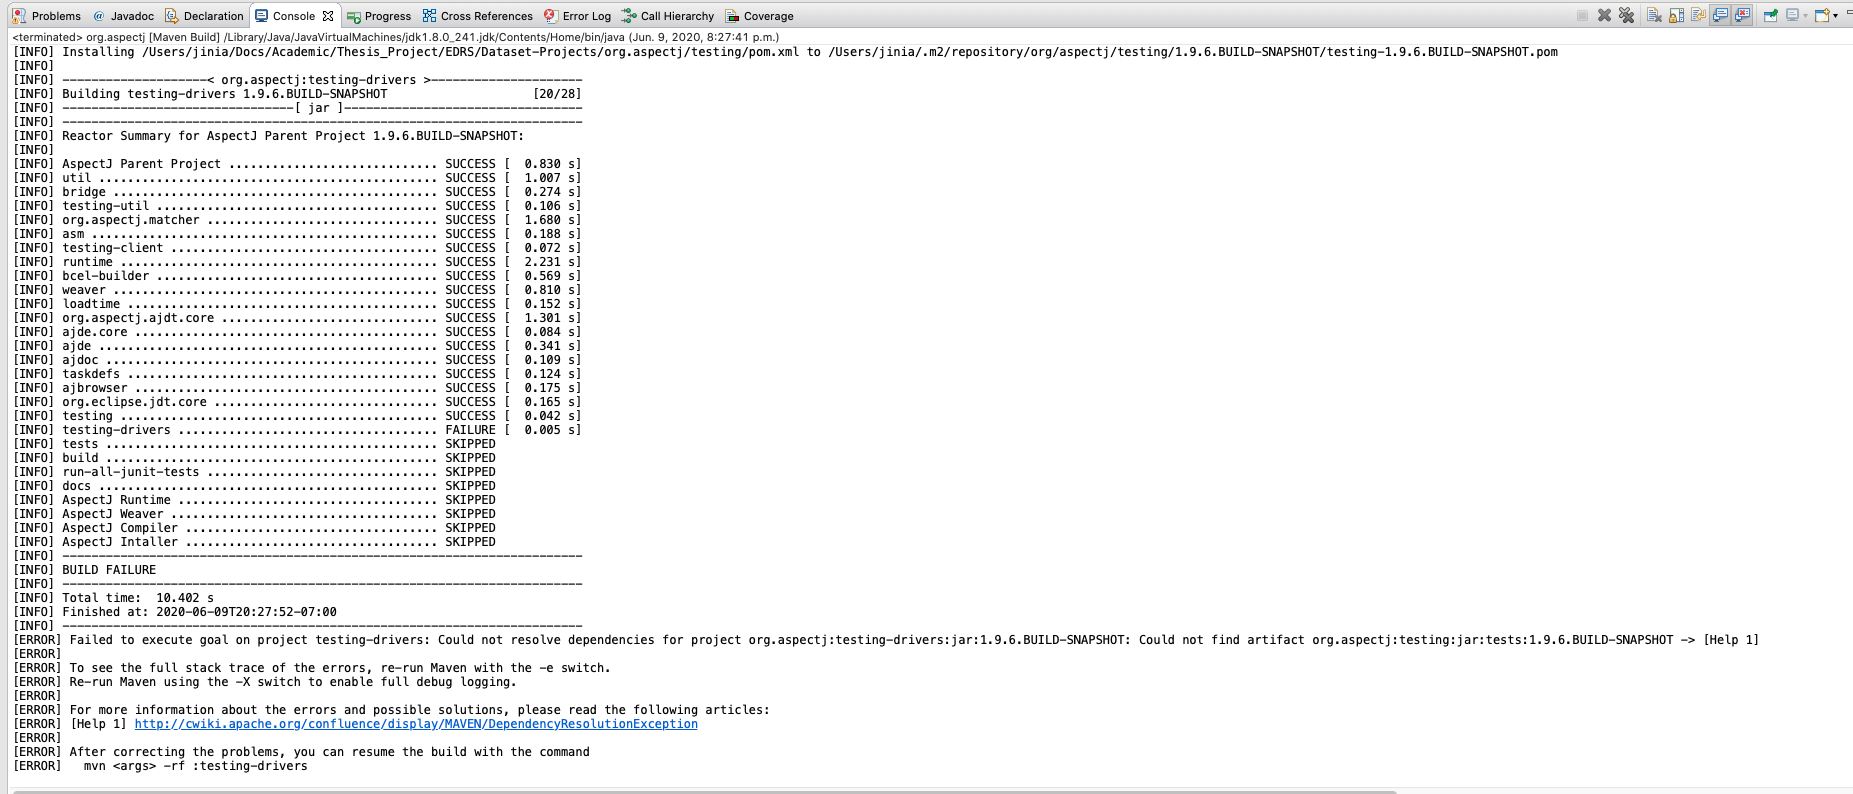The image size is (1853, 794).
Task: Click Remove All Terminated Launches icon
Action: click(1626, 15)
